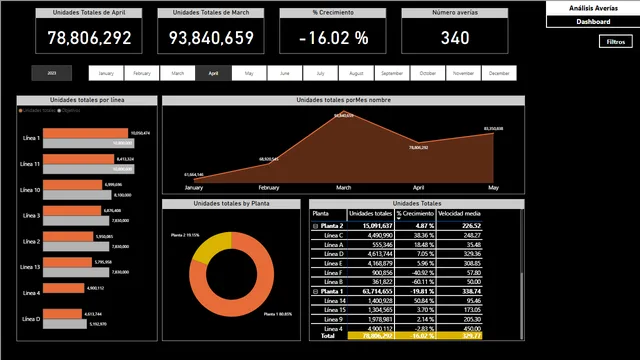Collapse the Planta 1 row
Image resolution: width=640 pixels, height=360 pixels.
(x=315, y=291)
